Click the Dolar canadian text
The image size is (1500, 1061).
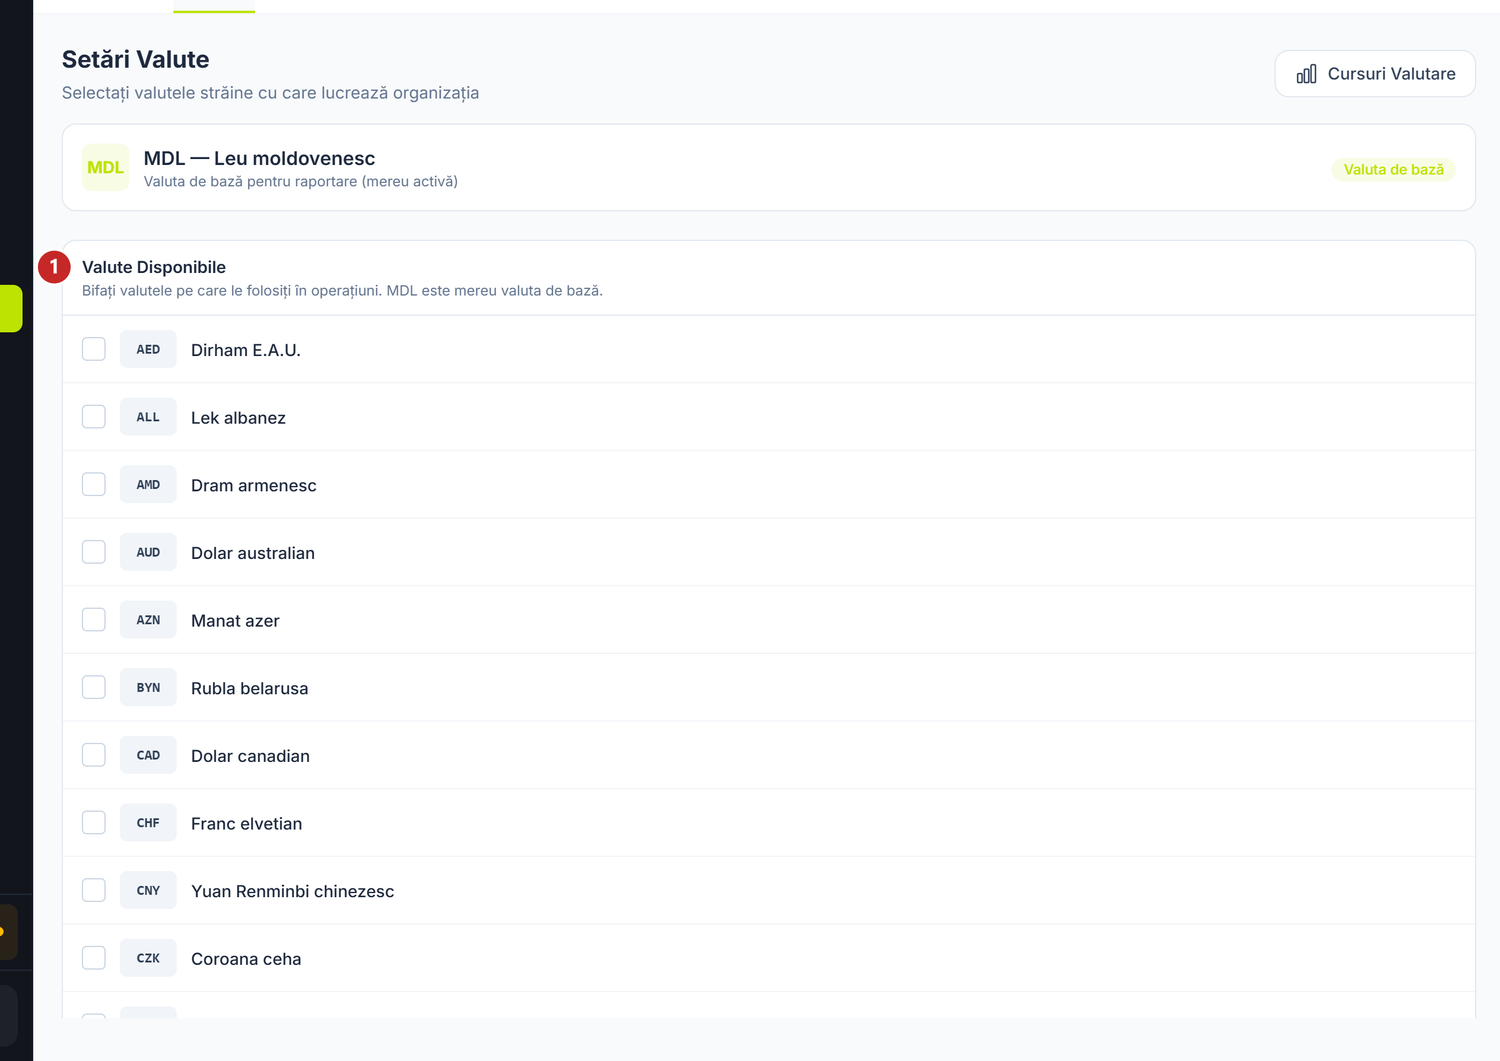(250, 756)
